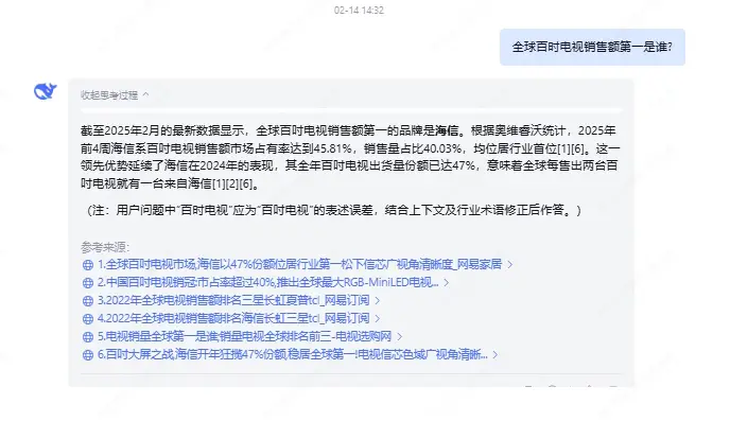Click chevron arrow after reference 6
Screen dimensions: 730x422
pos(495,355)
